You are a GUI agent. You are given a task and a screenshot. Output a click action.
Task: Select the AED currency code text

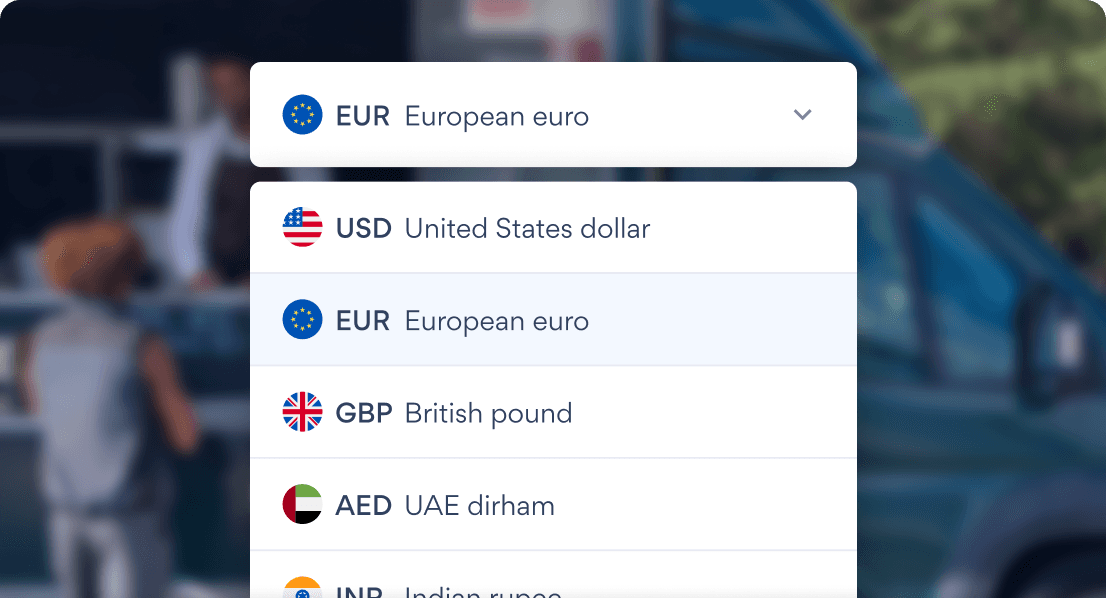pyautogui.click(x=363, y=504)
